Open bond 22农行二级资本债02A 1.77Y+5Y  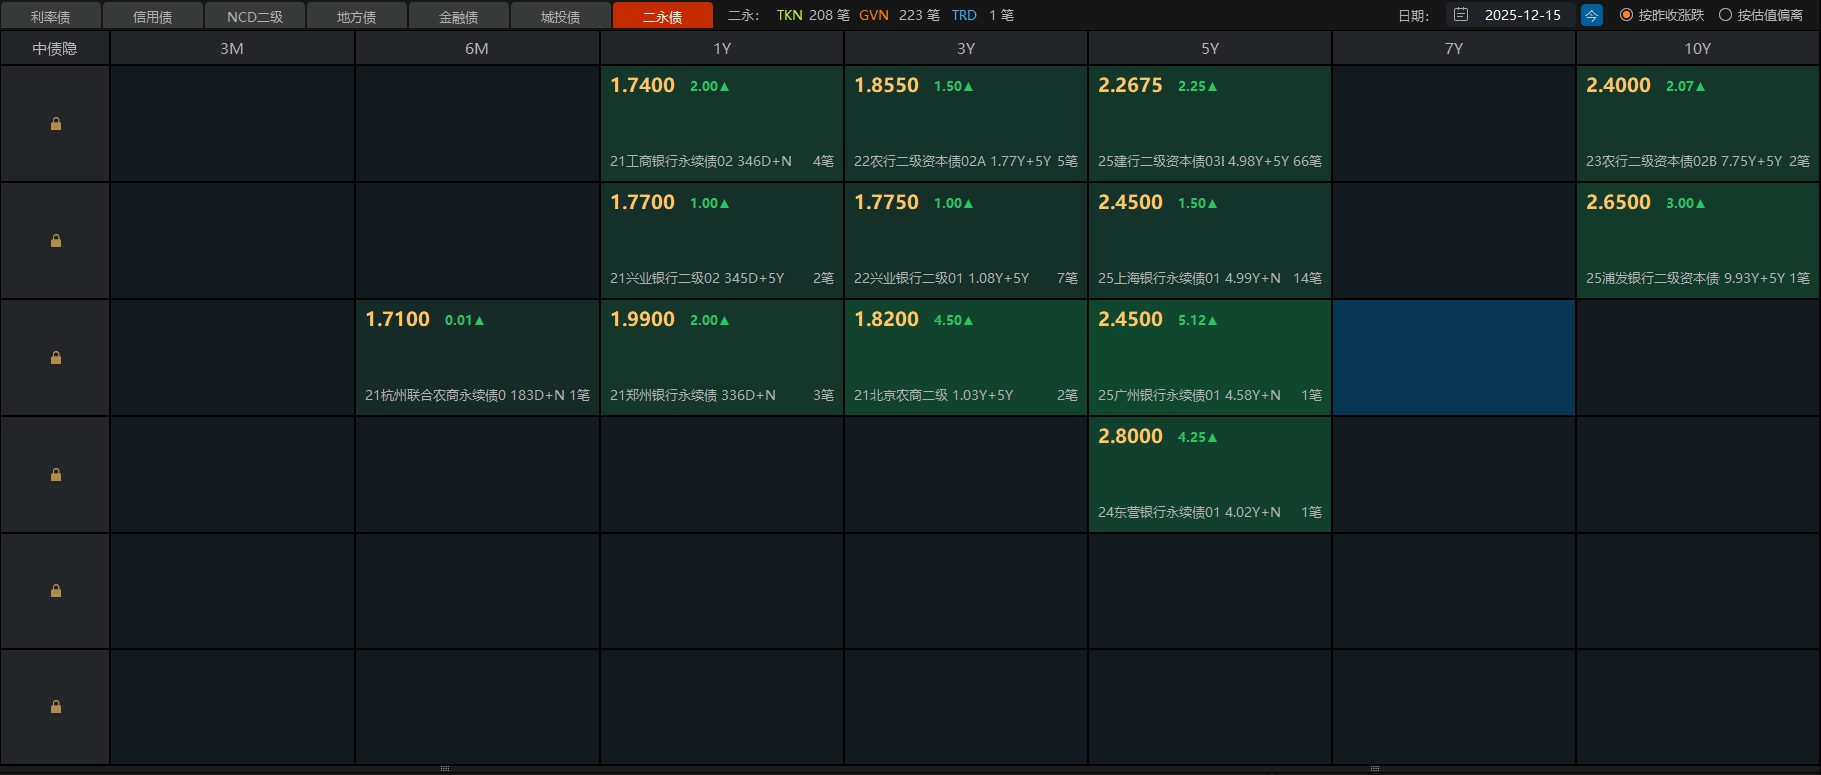click(952, 161)
